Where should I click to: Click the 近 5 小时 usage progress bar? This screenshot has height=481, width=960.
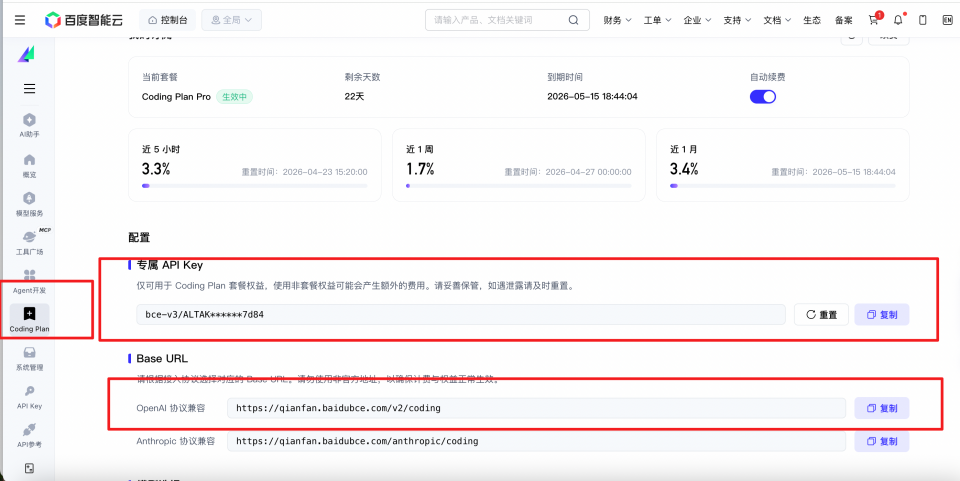tap(254, 185)
